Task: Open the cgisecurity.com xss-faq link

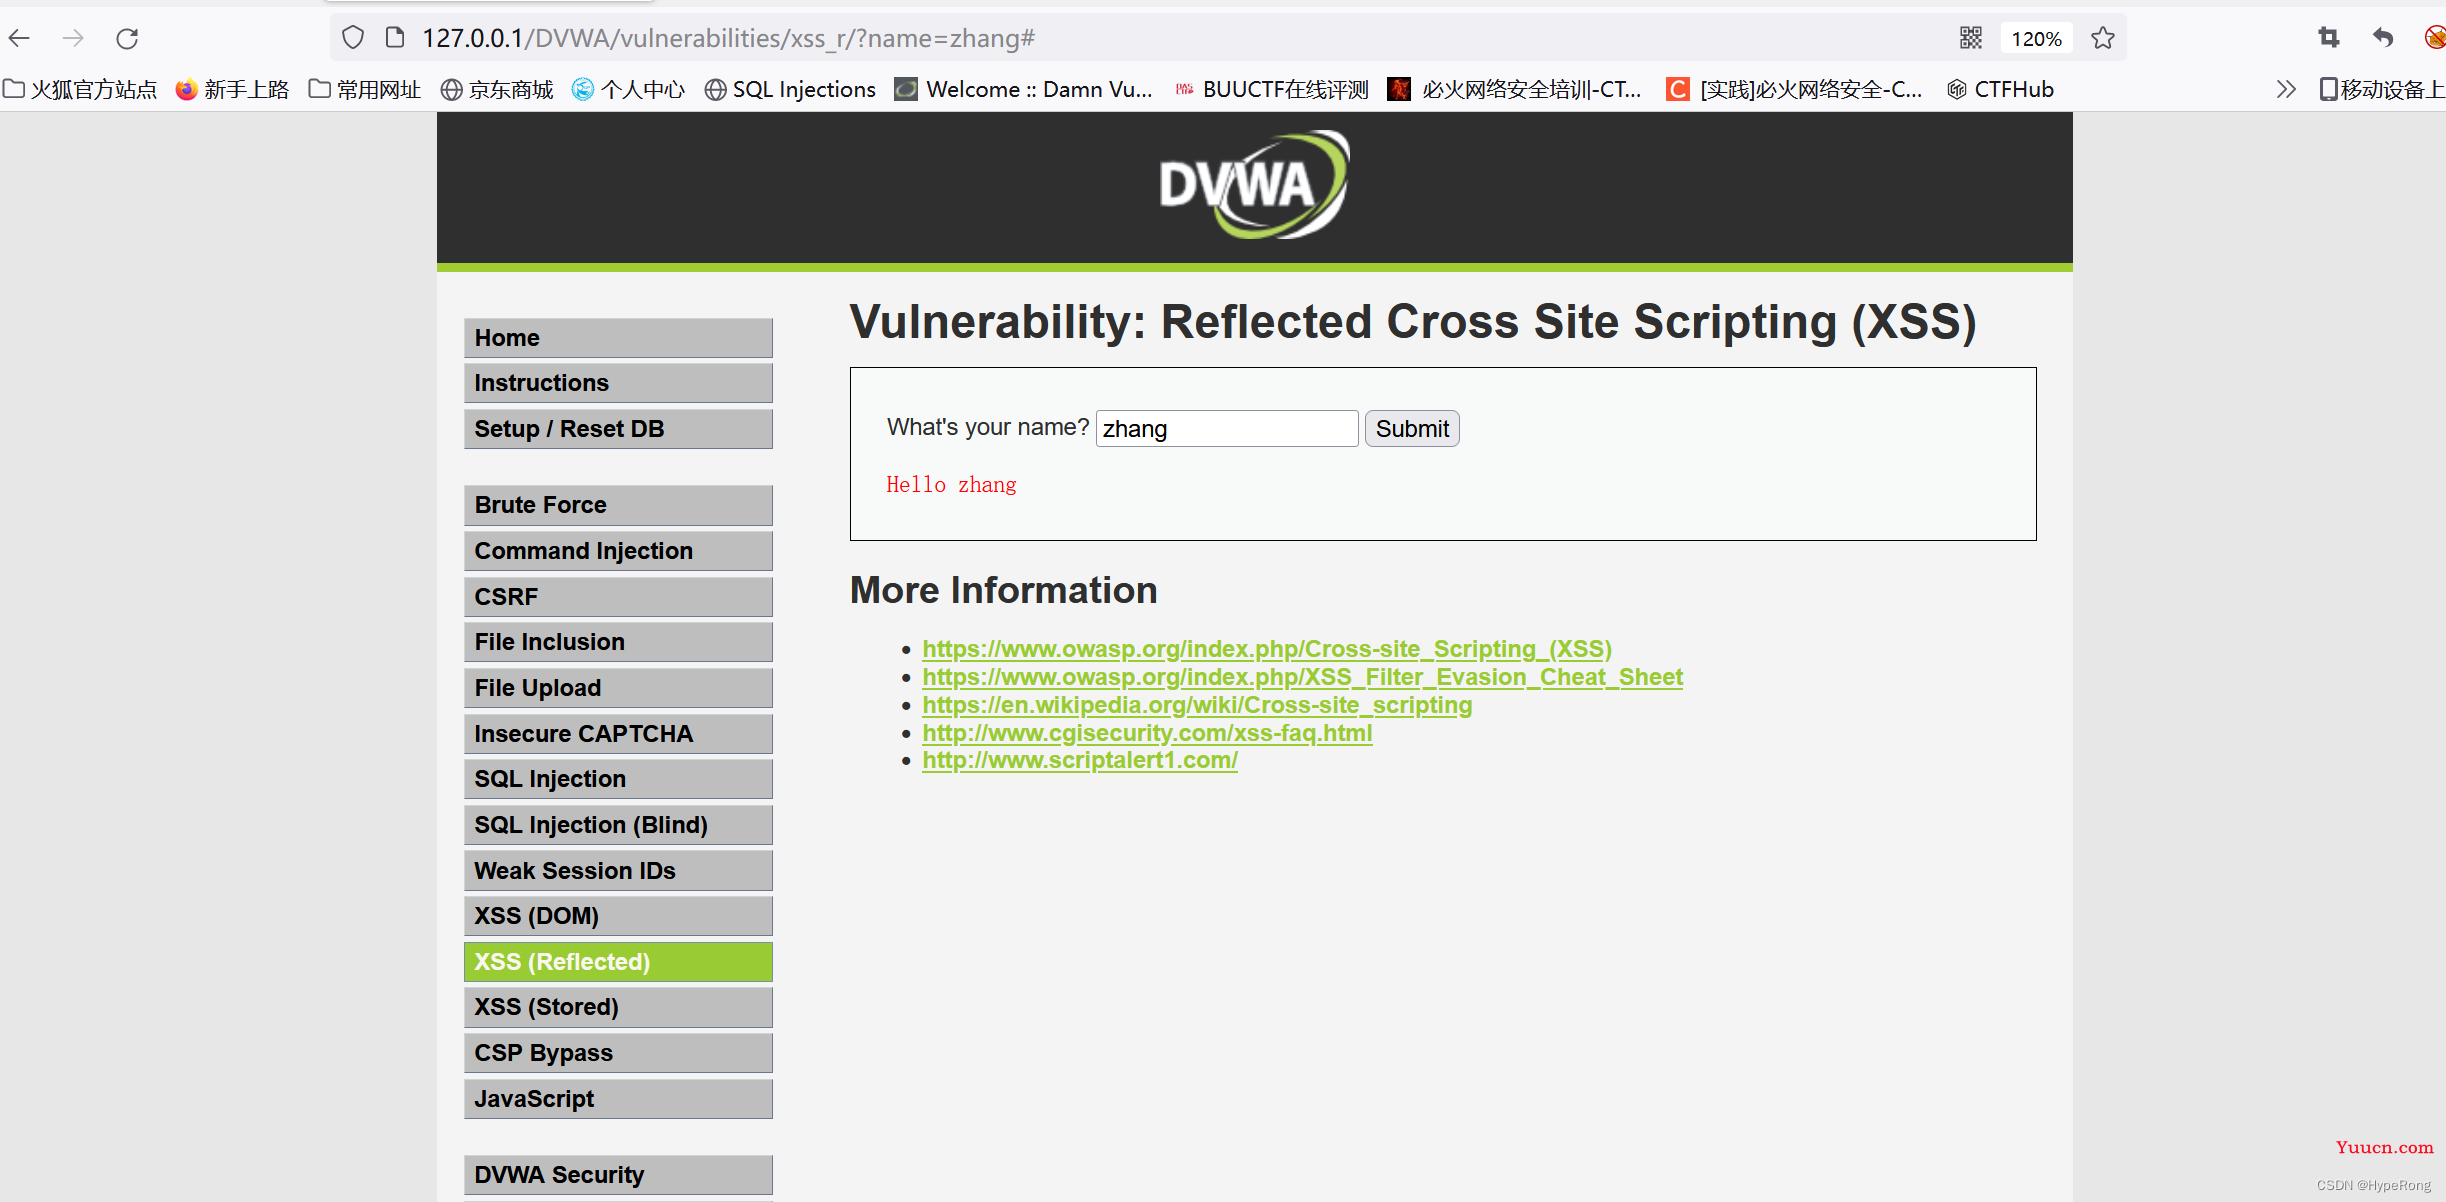Action: point(1147,733)
